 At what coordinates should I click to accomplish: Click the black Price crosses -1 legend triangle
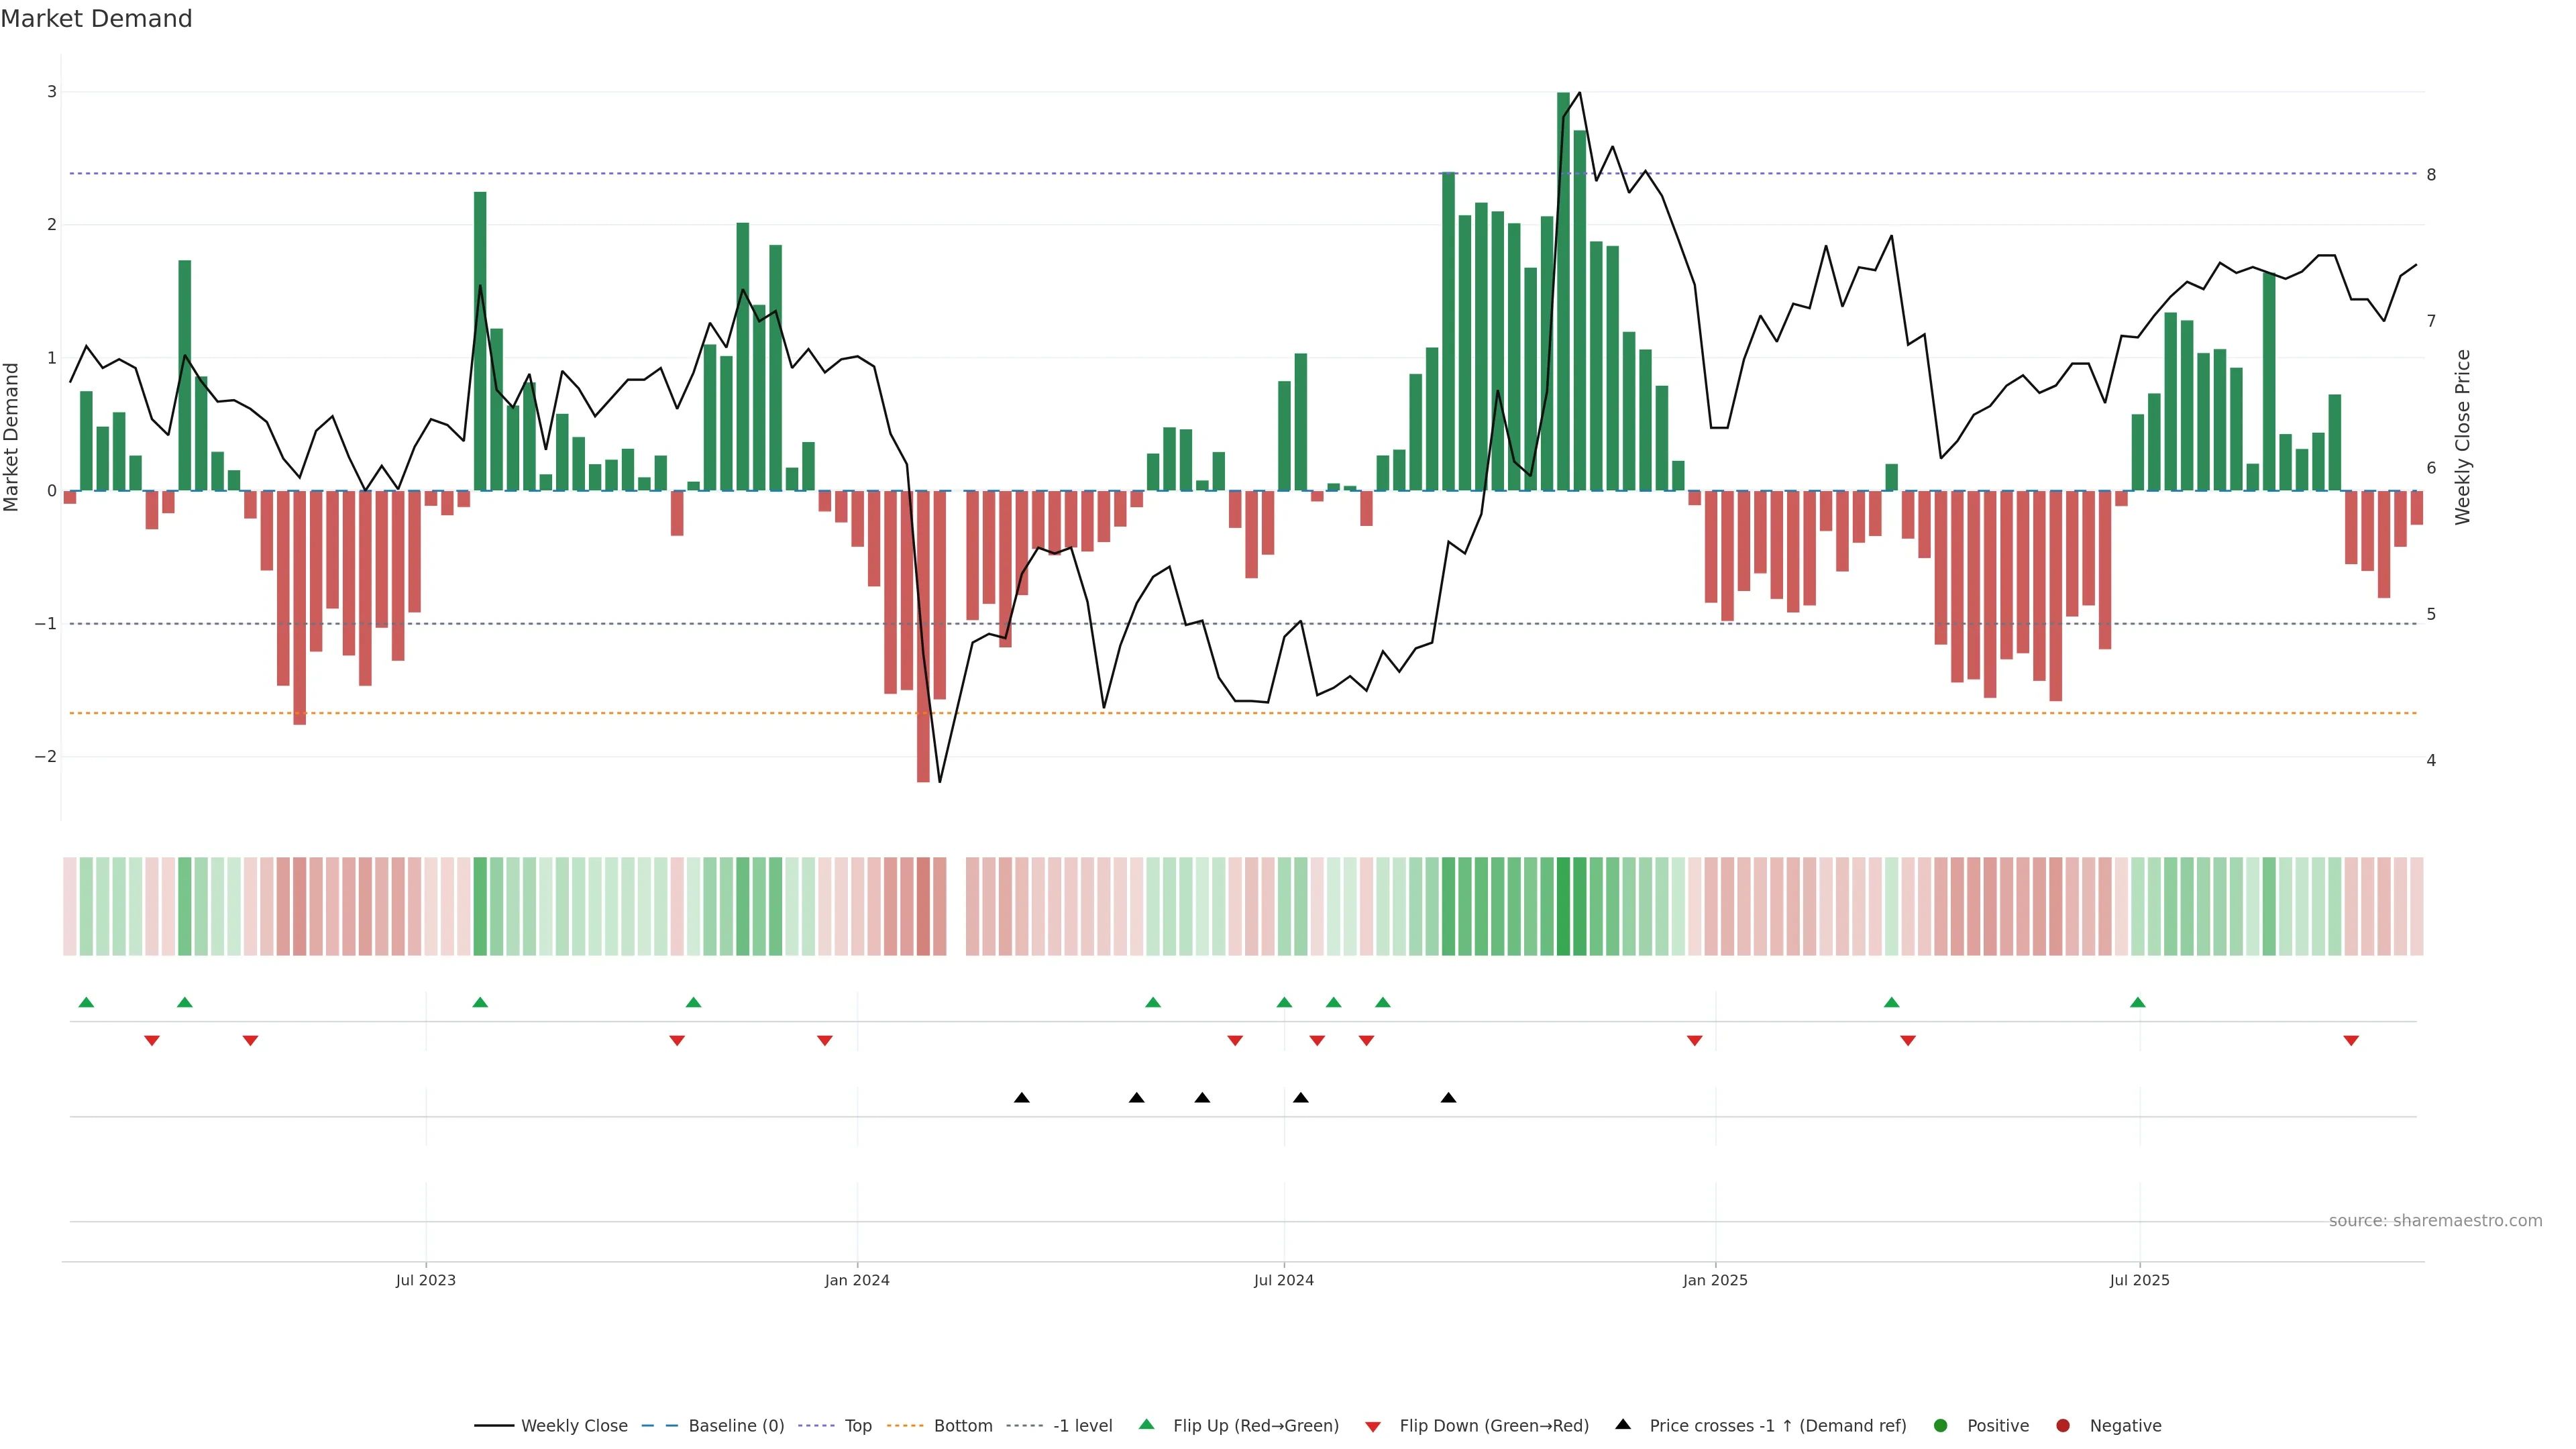pyautogui.click(x=1623, y=1425)
